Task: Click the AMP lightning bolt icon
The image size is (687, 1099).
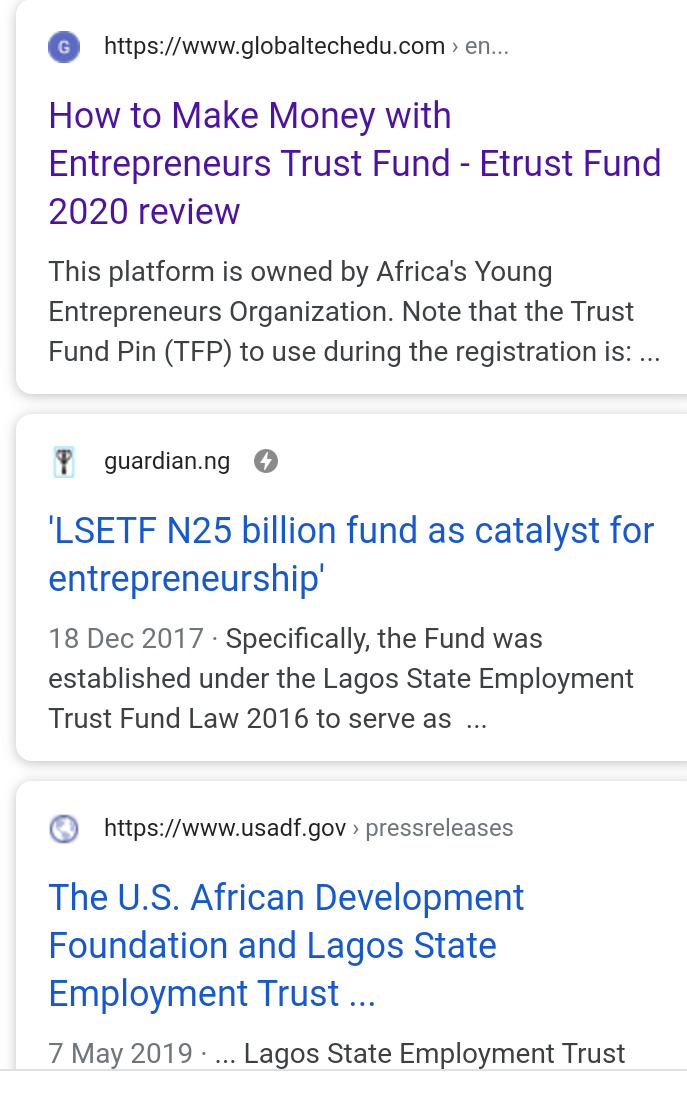Action: click(x=265, y=461)
